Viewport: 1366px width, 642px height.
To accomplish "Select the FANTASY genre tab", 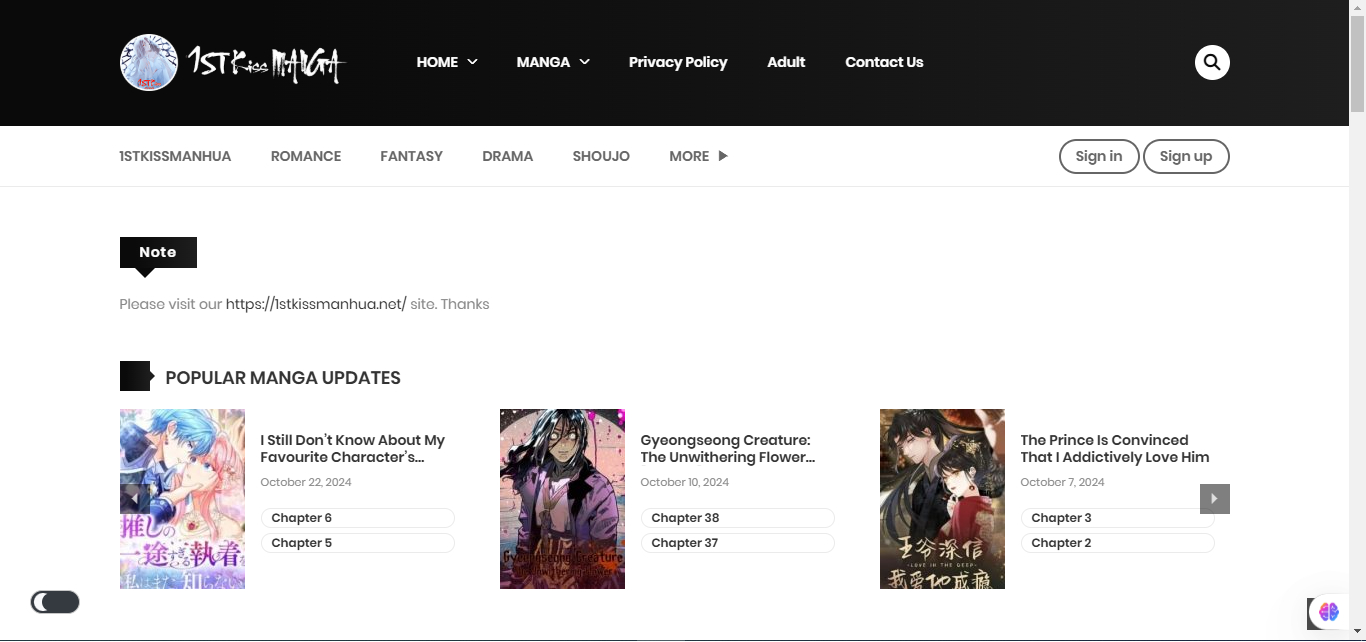I will click(411, 156).
